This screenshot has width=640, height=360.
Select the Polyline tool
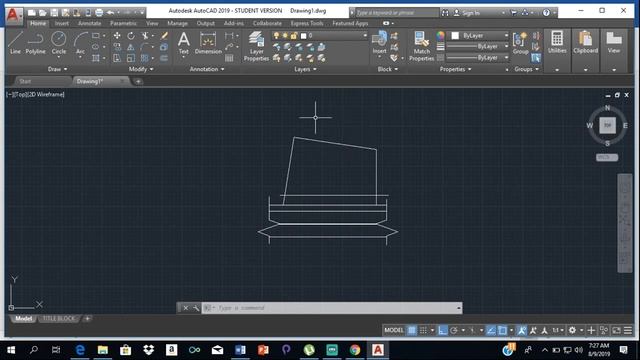[36, 43]
